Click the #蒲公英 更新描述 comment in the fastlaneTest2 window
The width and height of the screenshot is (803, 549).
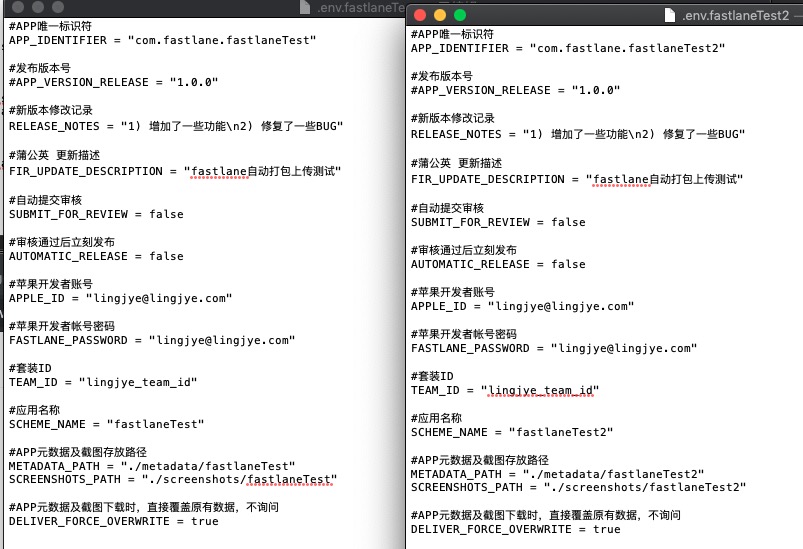[456, 163]
